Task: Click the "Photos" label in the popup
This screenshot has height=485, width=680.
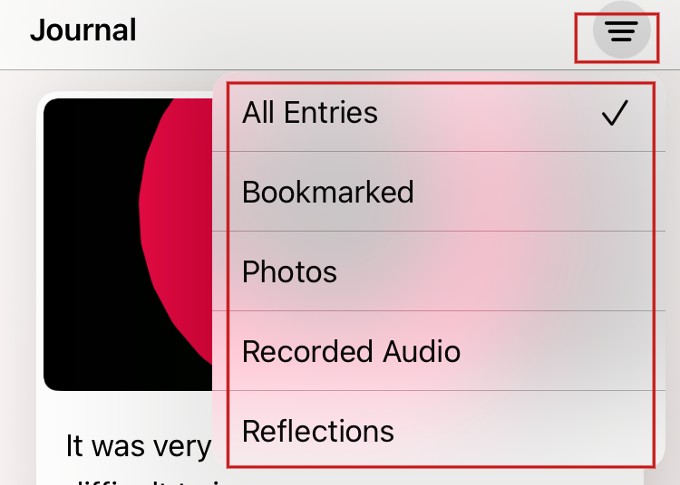Action: [289, 272]
